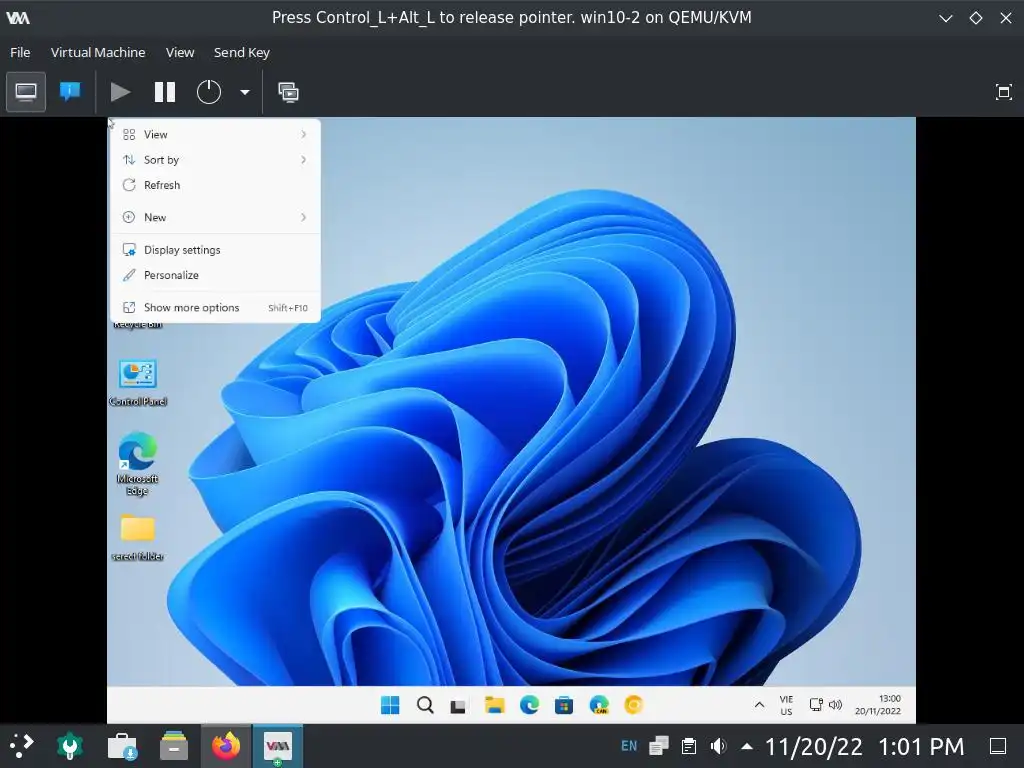Open the orange circular app in taskbar
This screenshot has width=1024, height=768.
click(x=633, y=705)
